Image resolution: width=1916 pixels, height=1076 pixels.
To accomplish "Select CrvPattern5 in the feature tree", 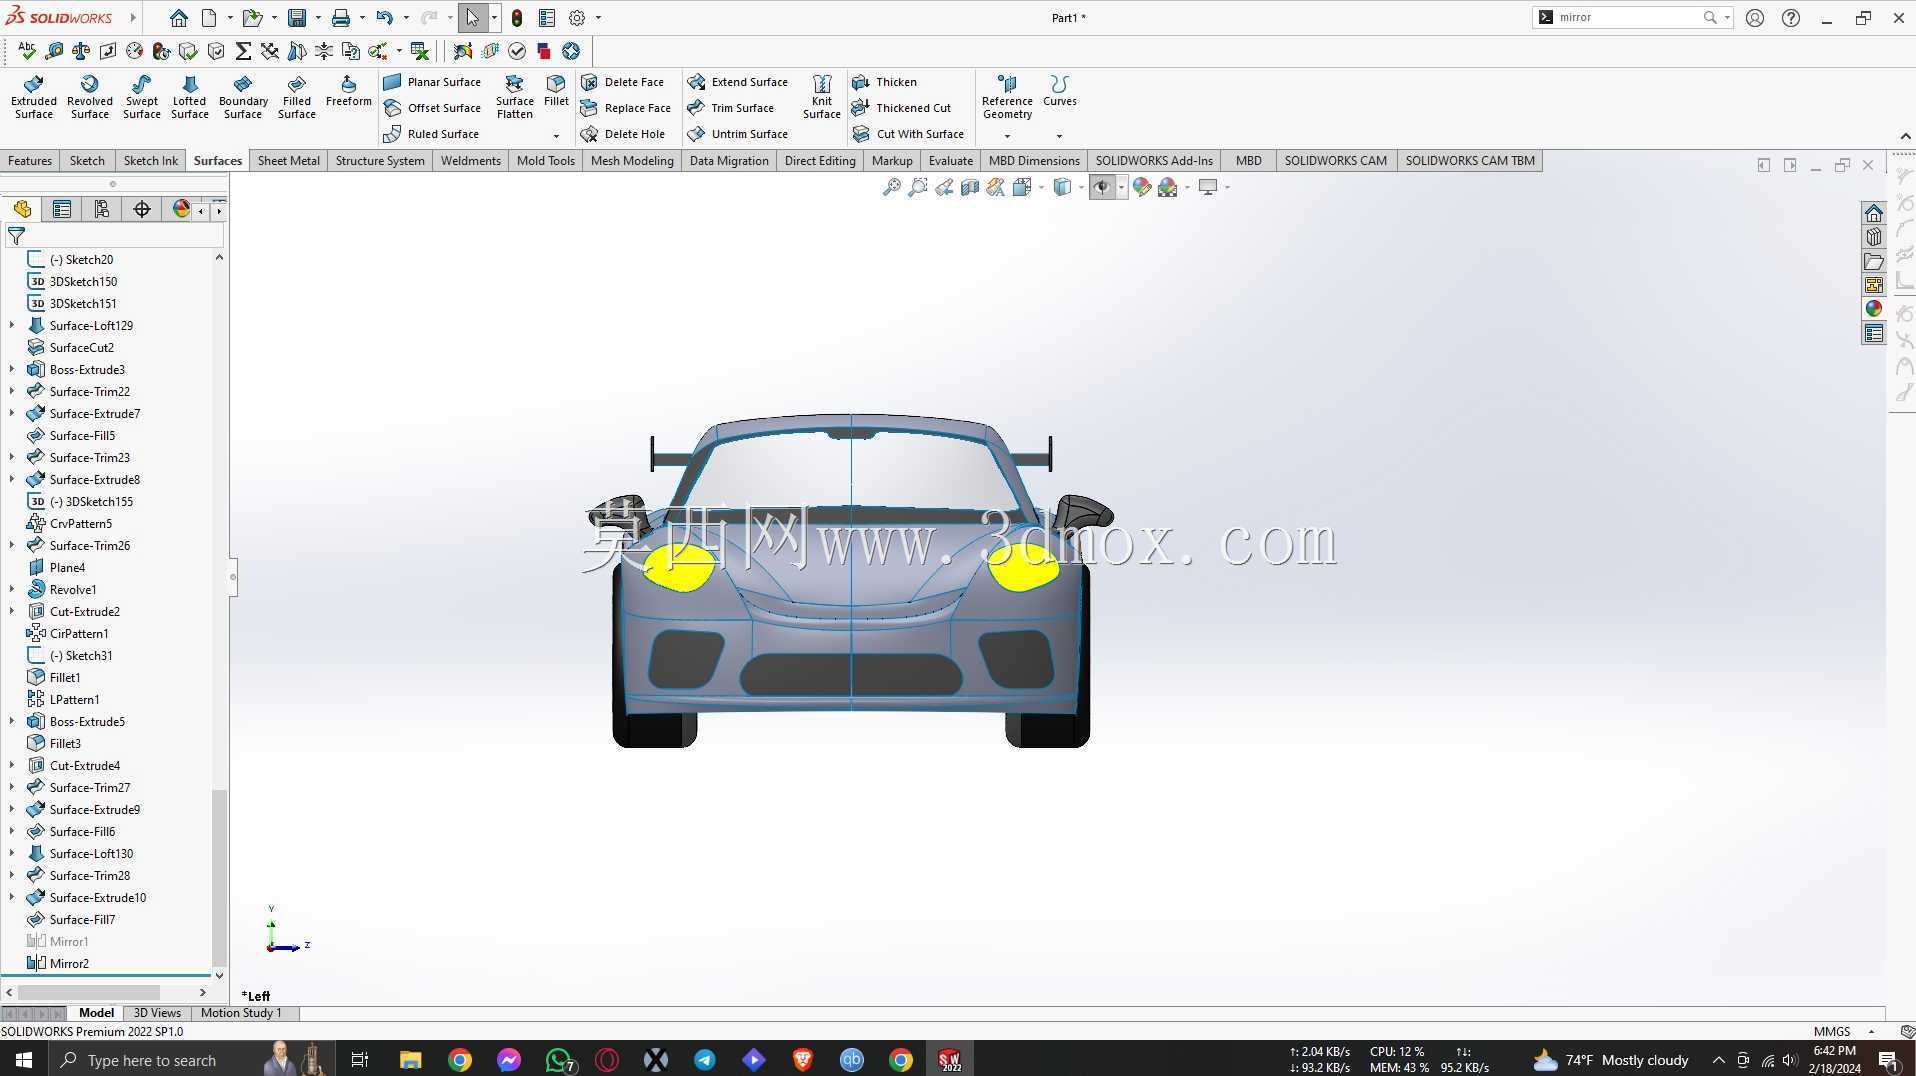I will click(x=80, y=524).
